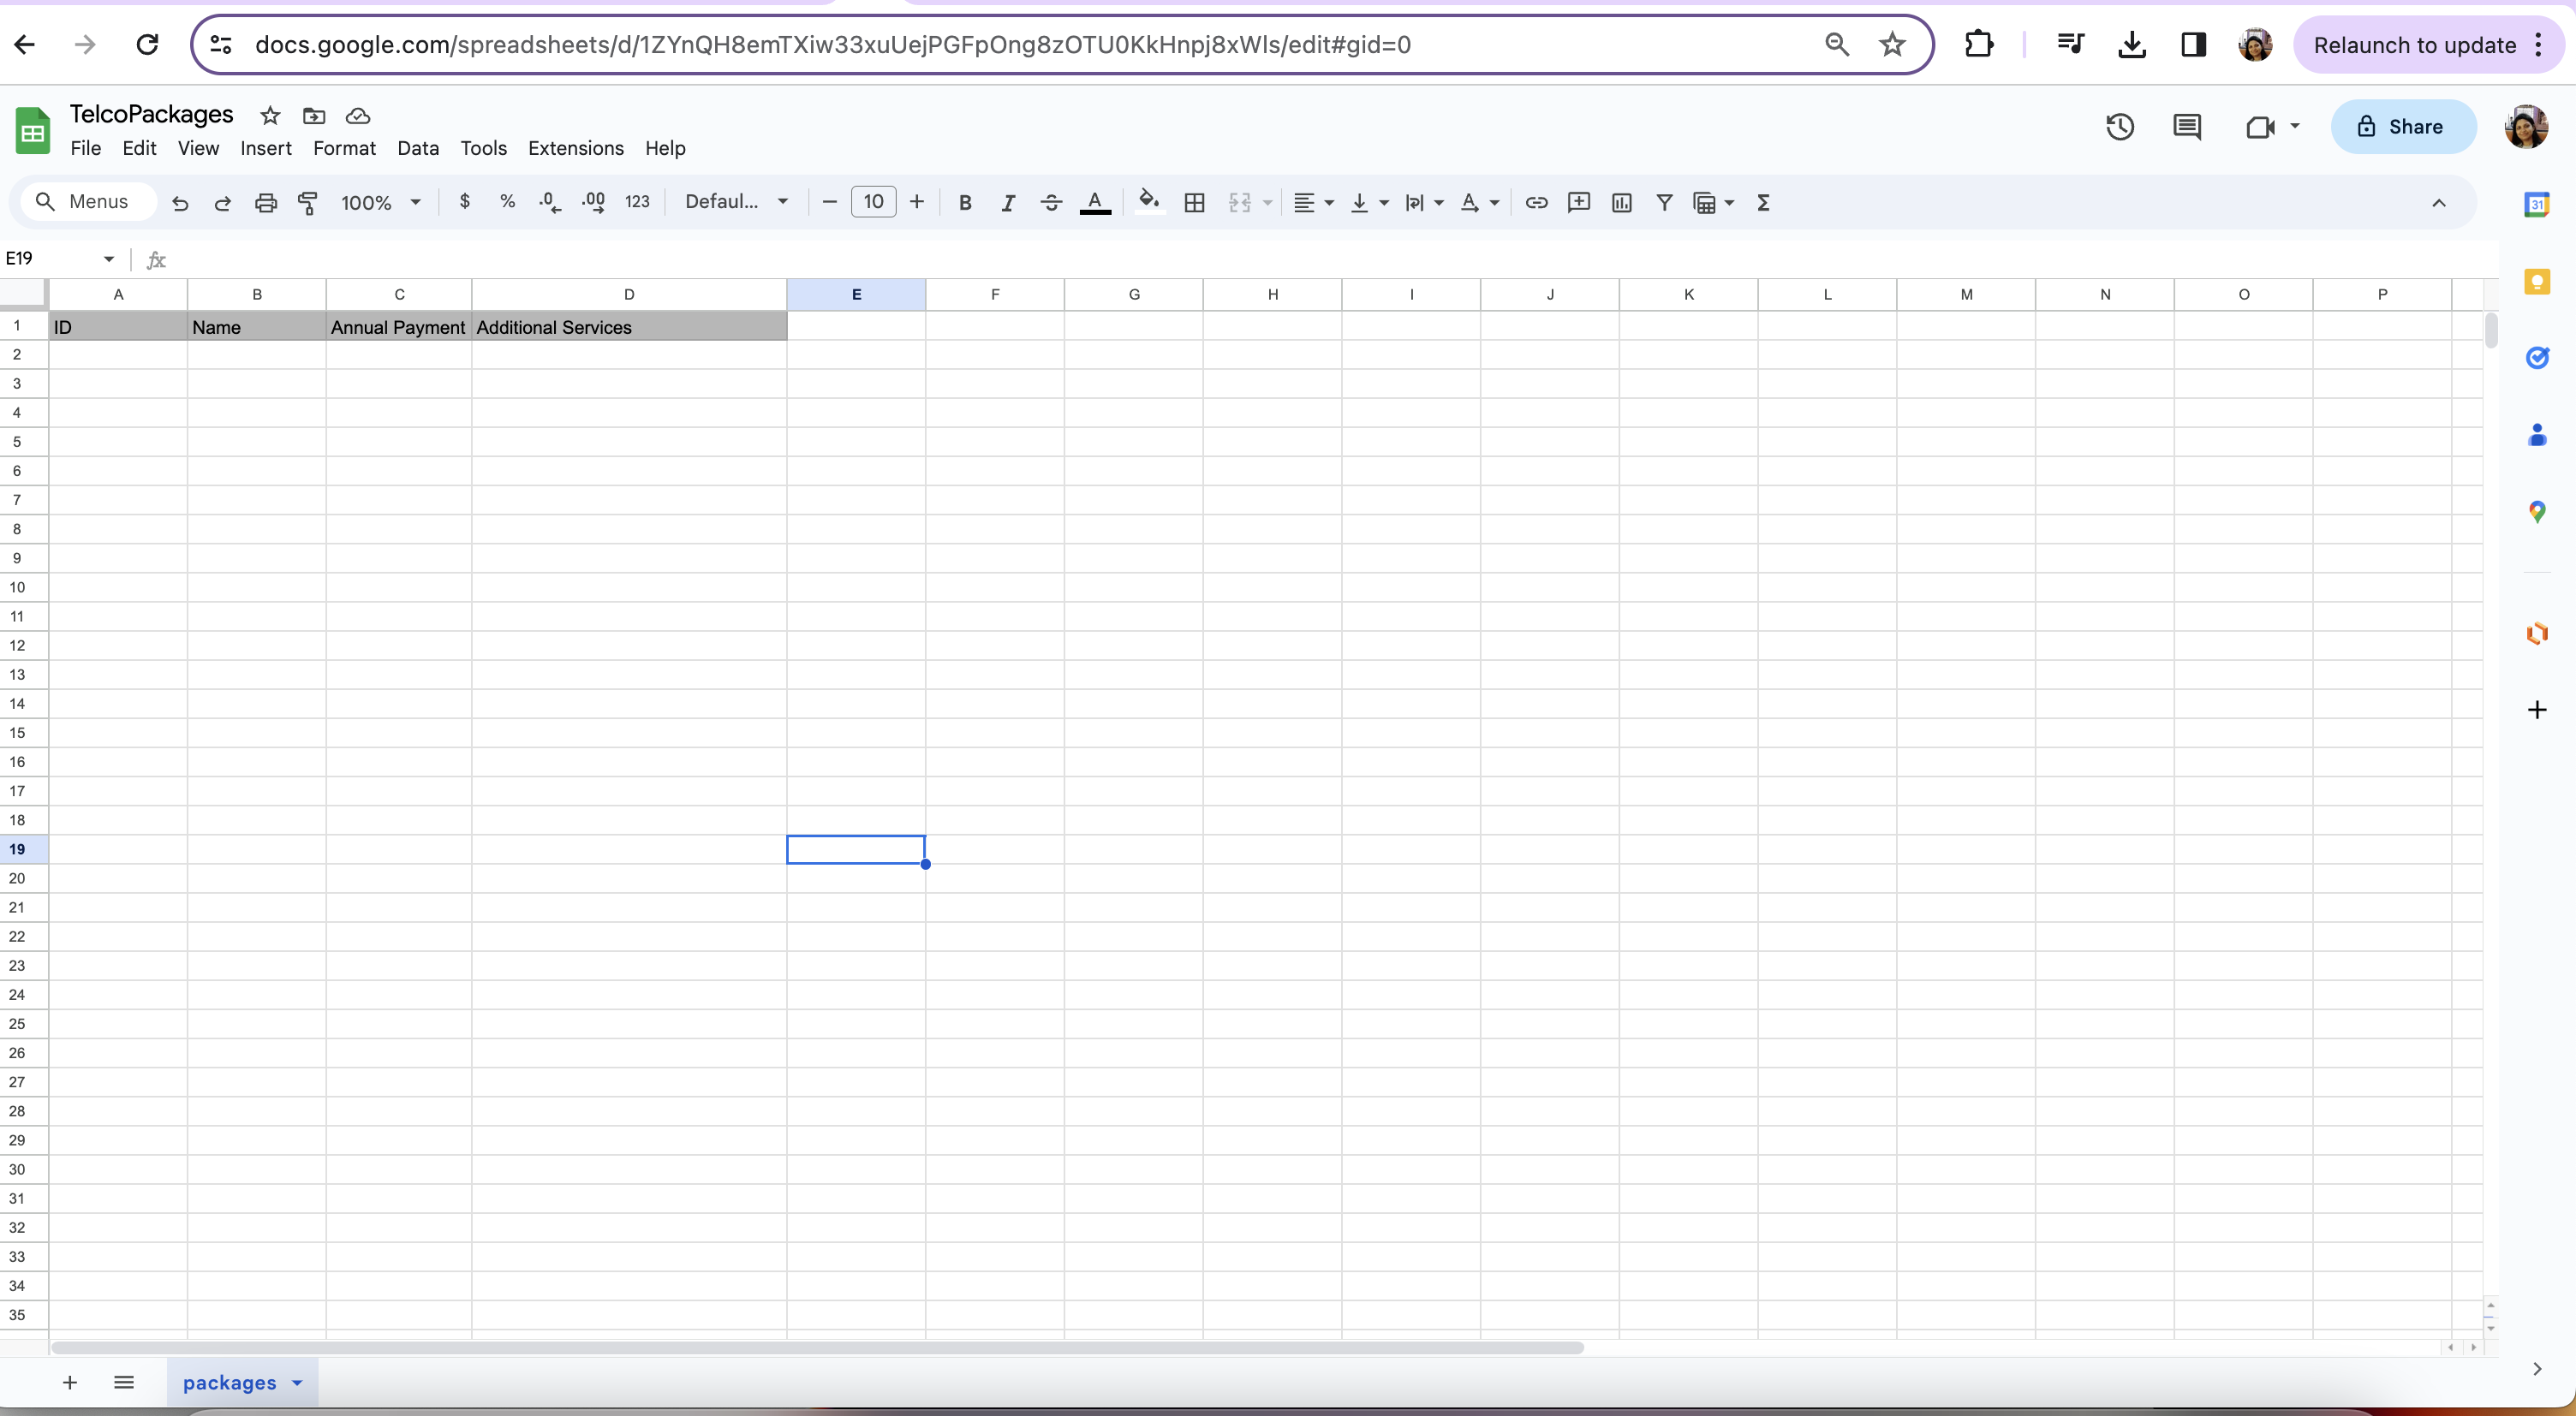Toggle strikethrough formatting
Image resolution: width=2576 pixels, height=1416 pixels.
(x=1050, y=203)
